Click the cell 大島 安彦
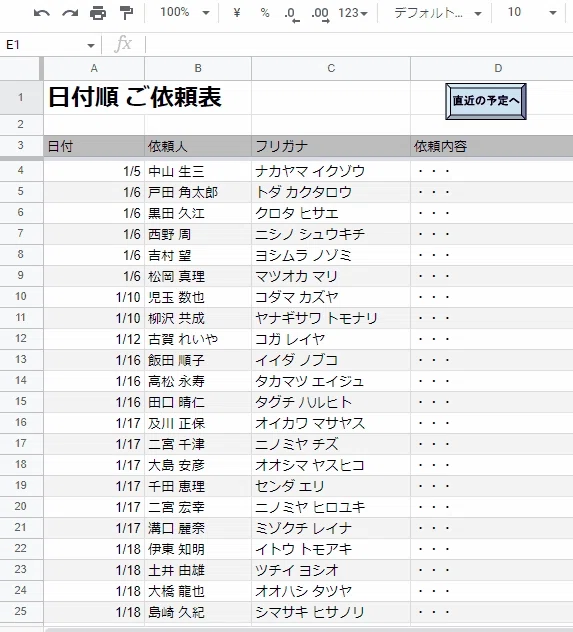 198,465
